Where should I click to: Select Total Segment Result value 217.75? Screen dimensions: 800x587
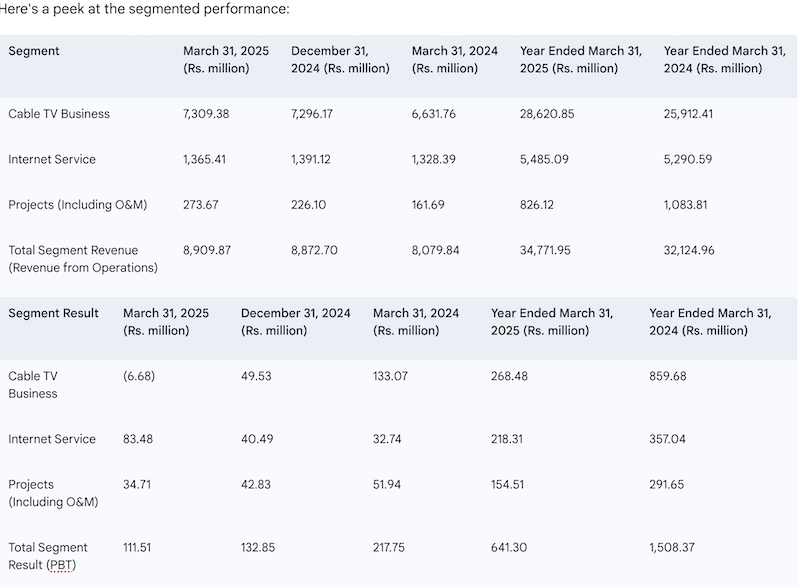point(389,547)
